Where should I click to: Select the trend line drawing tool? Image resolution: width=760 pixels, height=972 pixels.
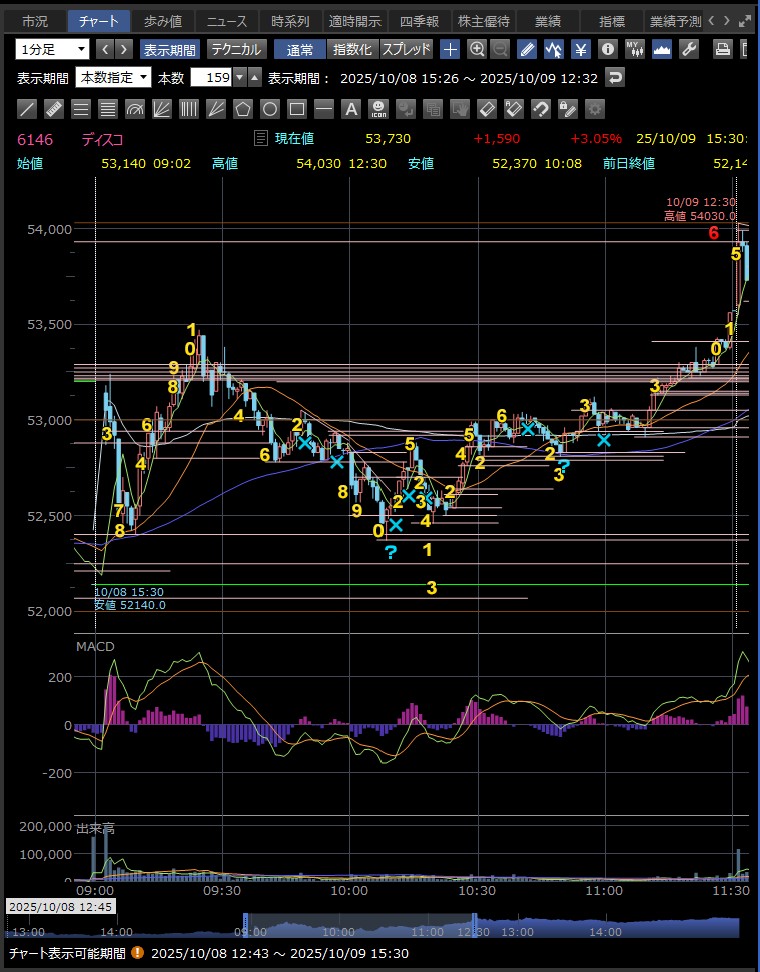click(28, 109)
